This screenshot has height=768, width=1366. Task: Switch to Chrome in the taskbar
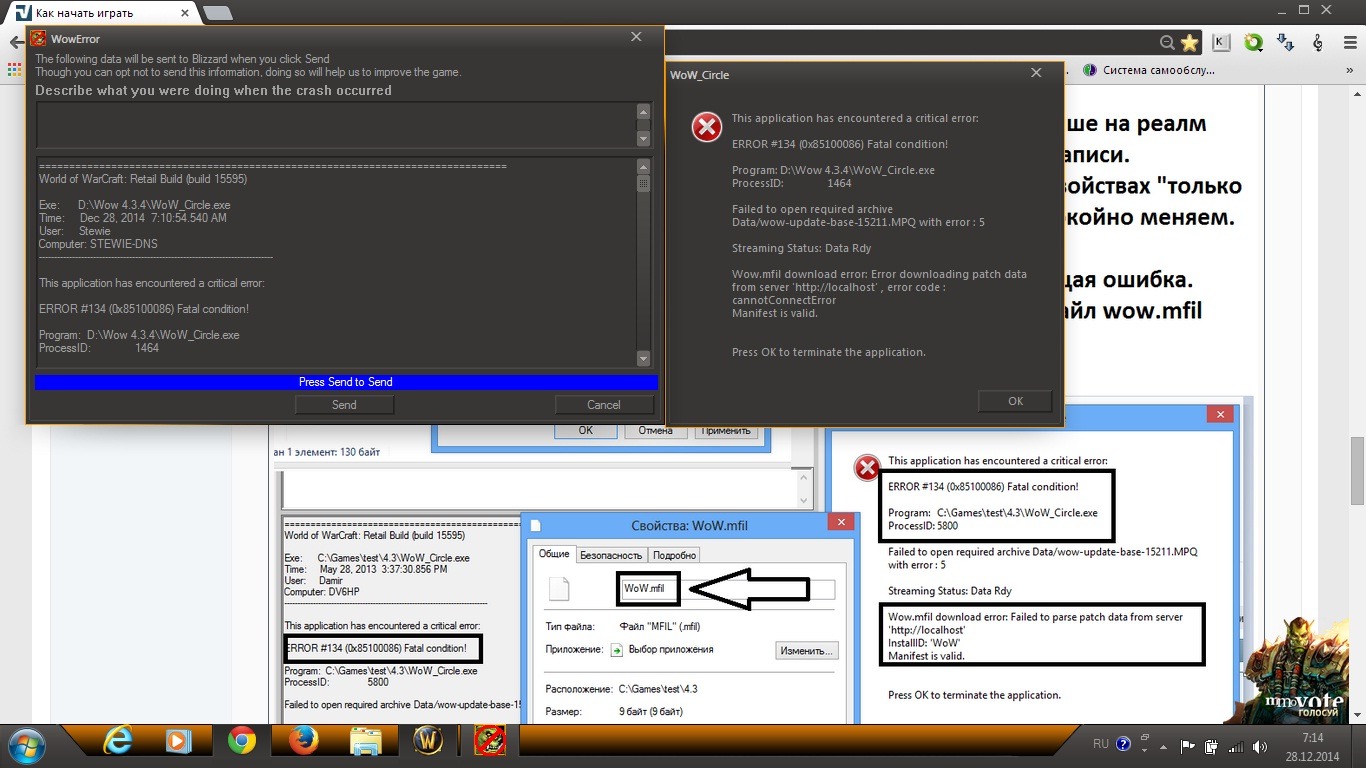pyautogui.click(x=241, y=741)
